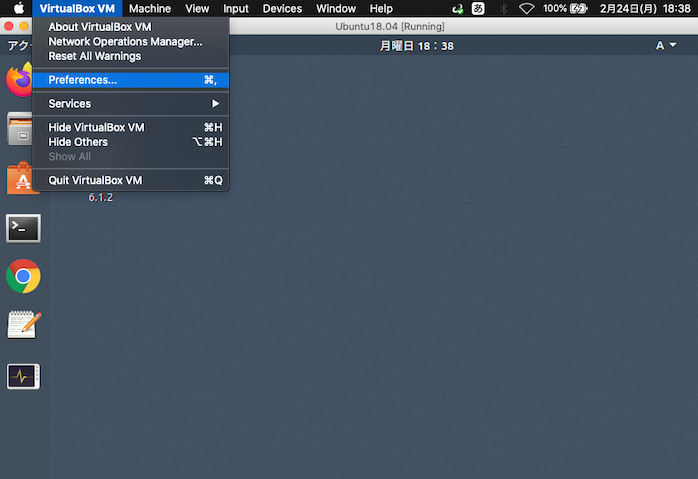Choose About VirtualBox VM
This screenshot has width=698, height=479.
point(131,27)
